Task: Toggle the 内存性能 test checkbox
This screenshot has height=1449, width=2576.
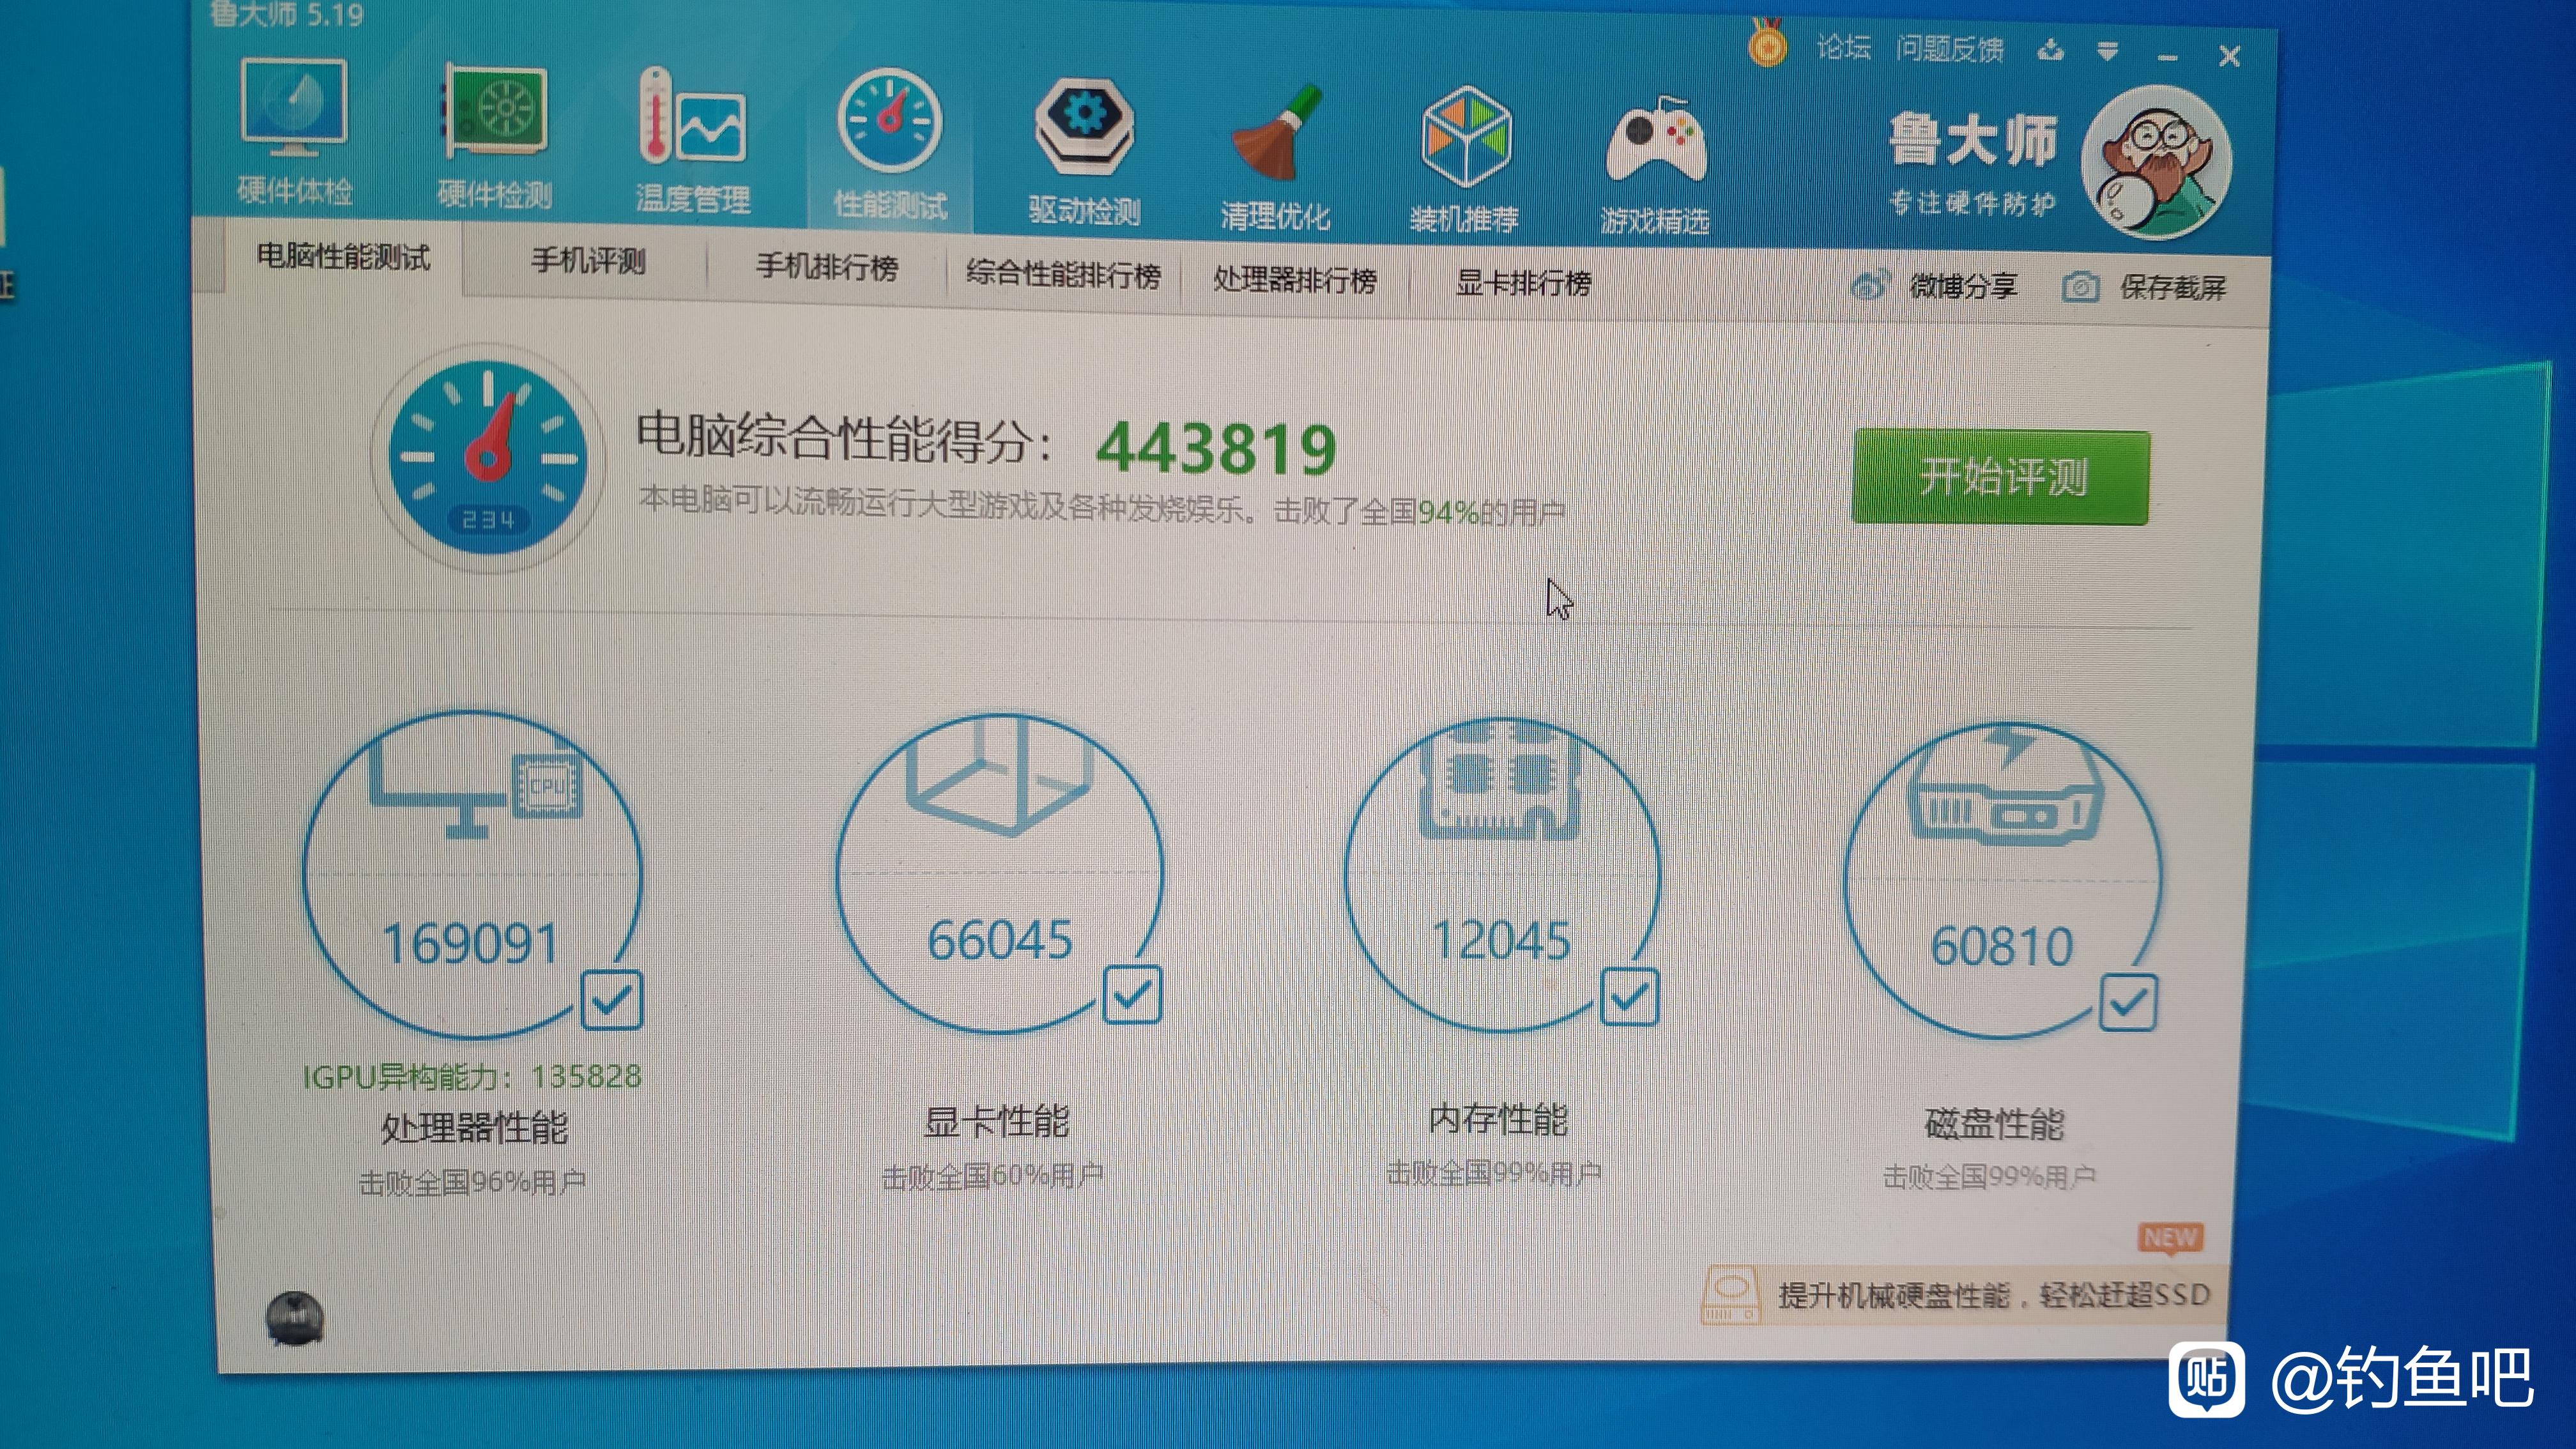Action: coord(1629,996)
